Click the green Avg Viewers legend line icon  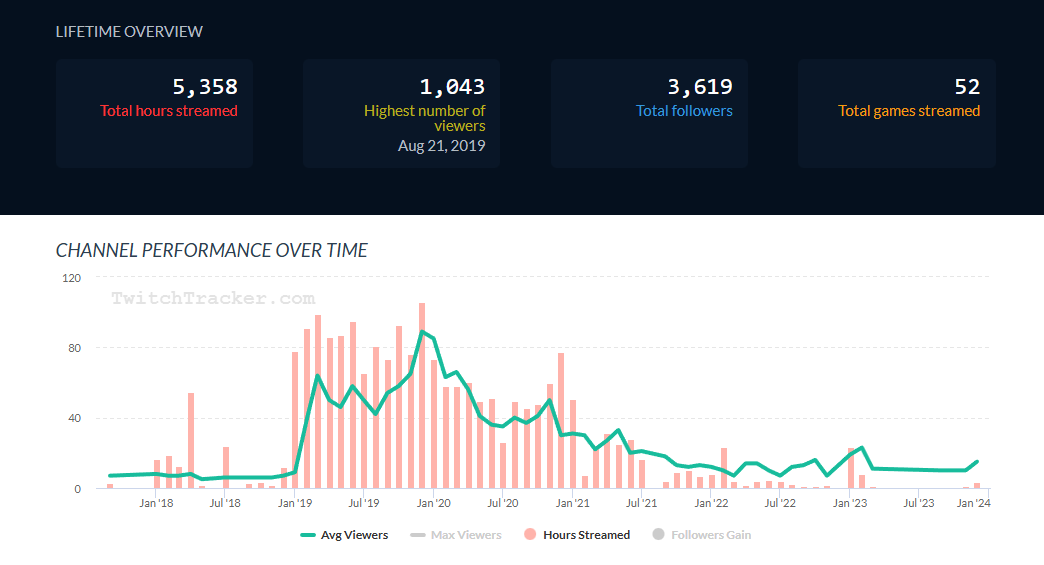click(x=308, y=535)
